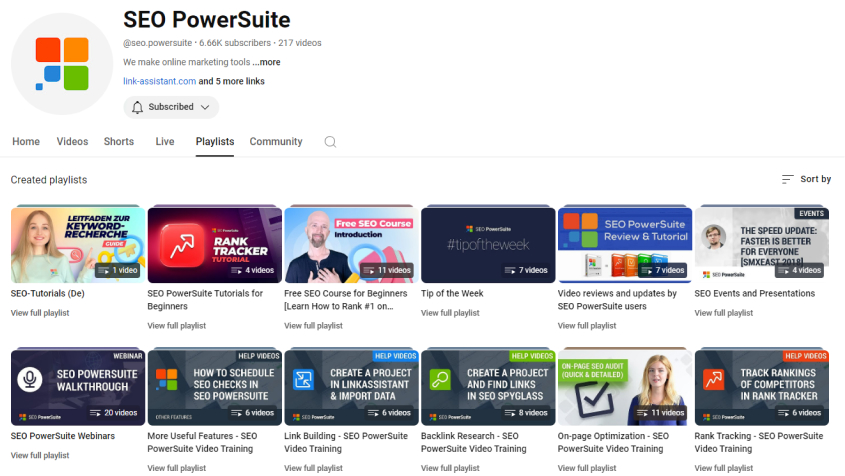Switch to the Shorts tab
This screenshot has height=476, width=845.
click(119, 141)
